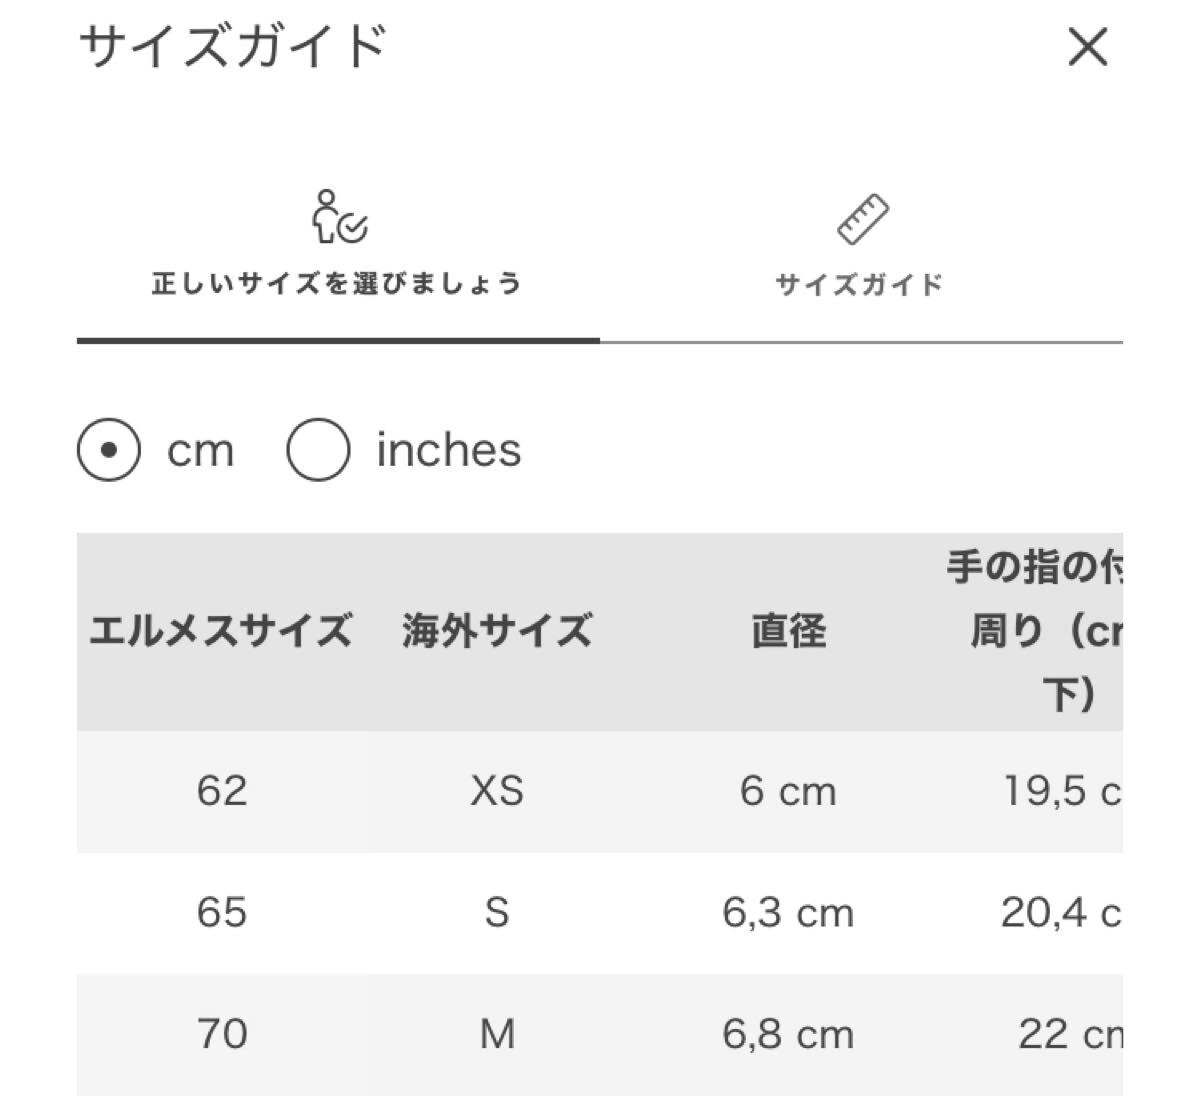Click the S overseas size cell
The width and height of the screenshot is (1200, 1120).
(497, 912)
